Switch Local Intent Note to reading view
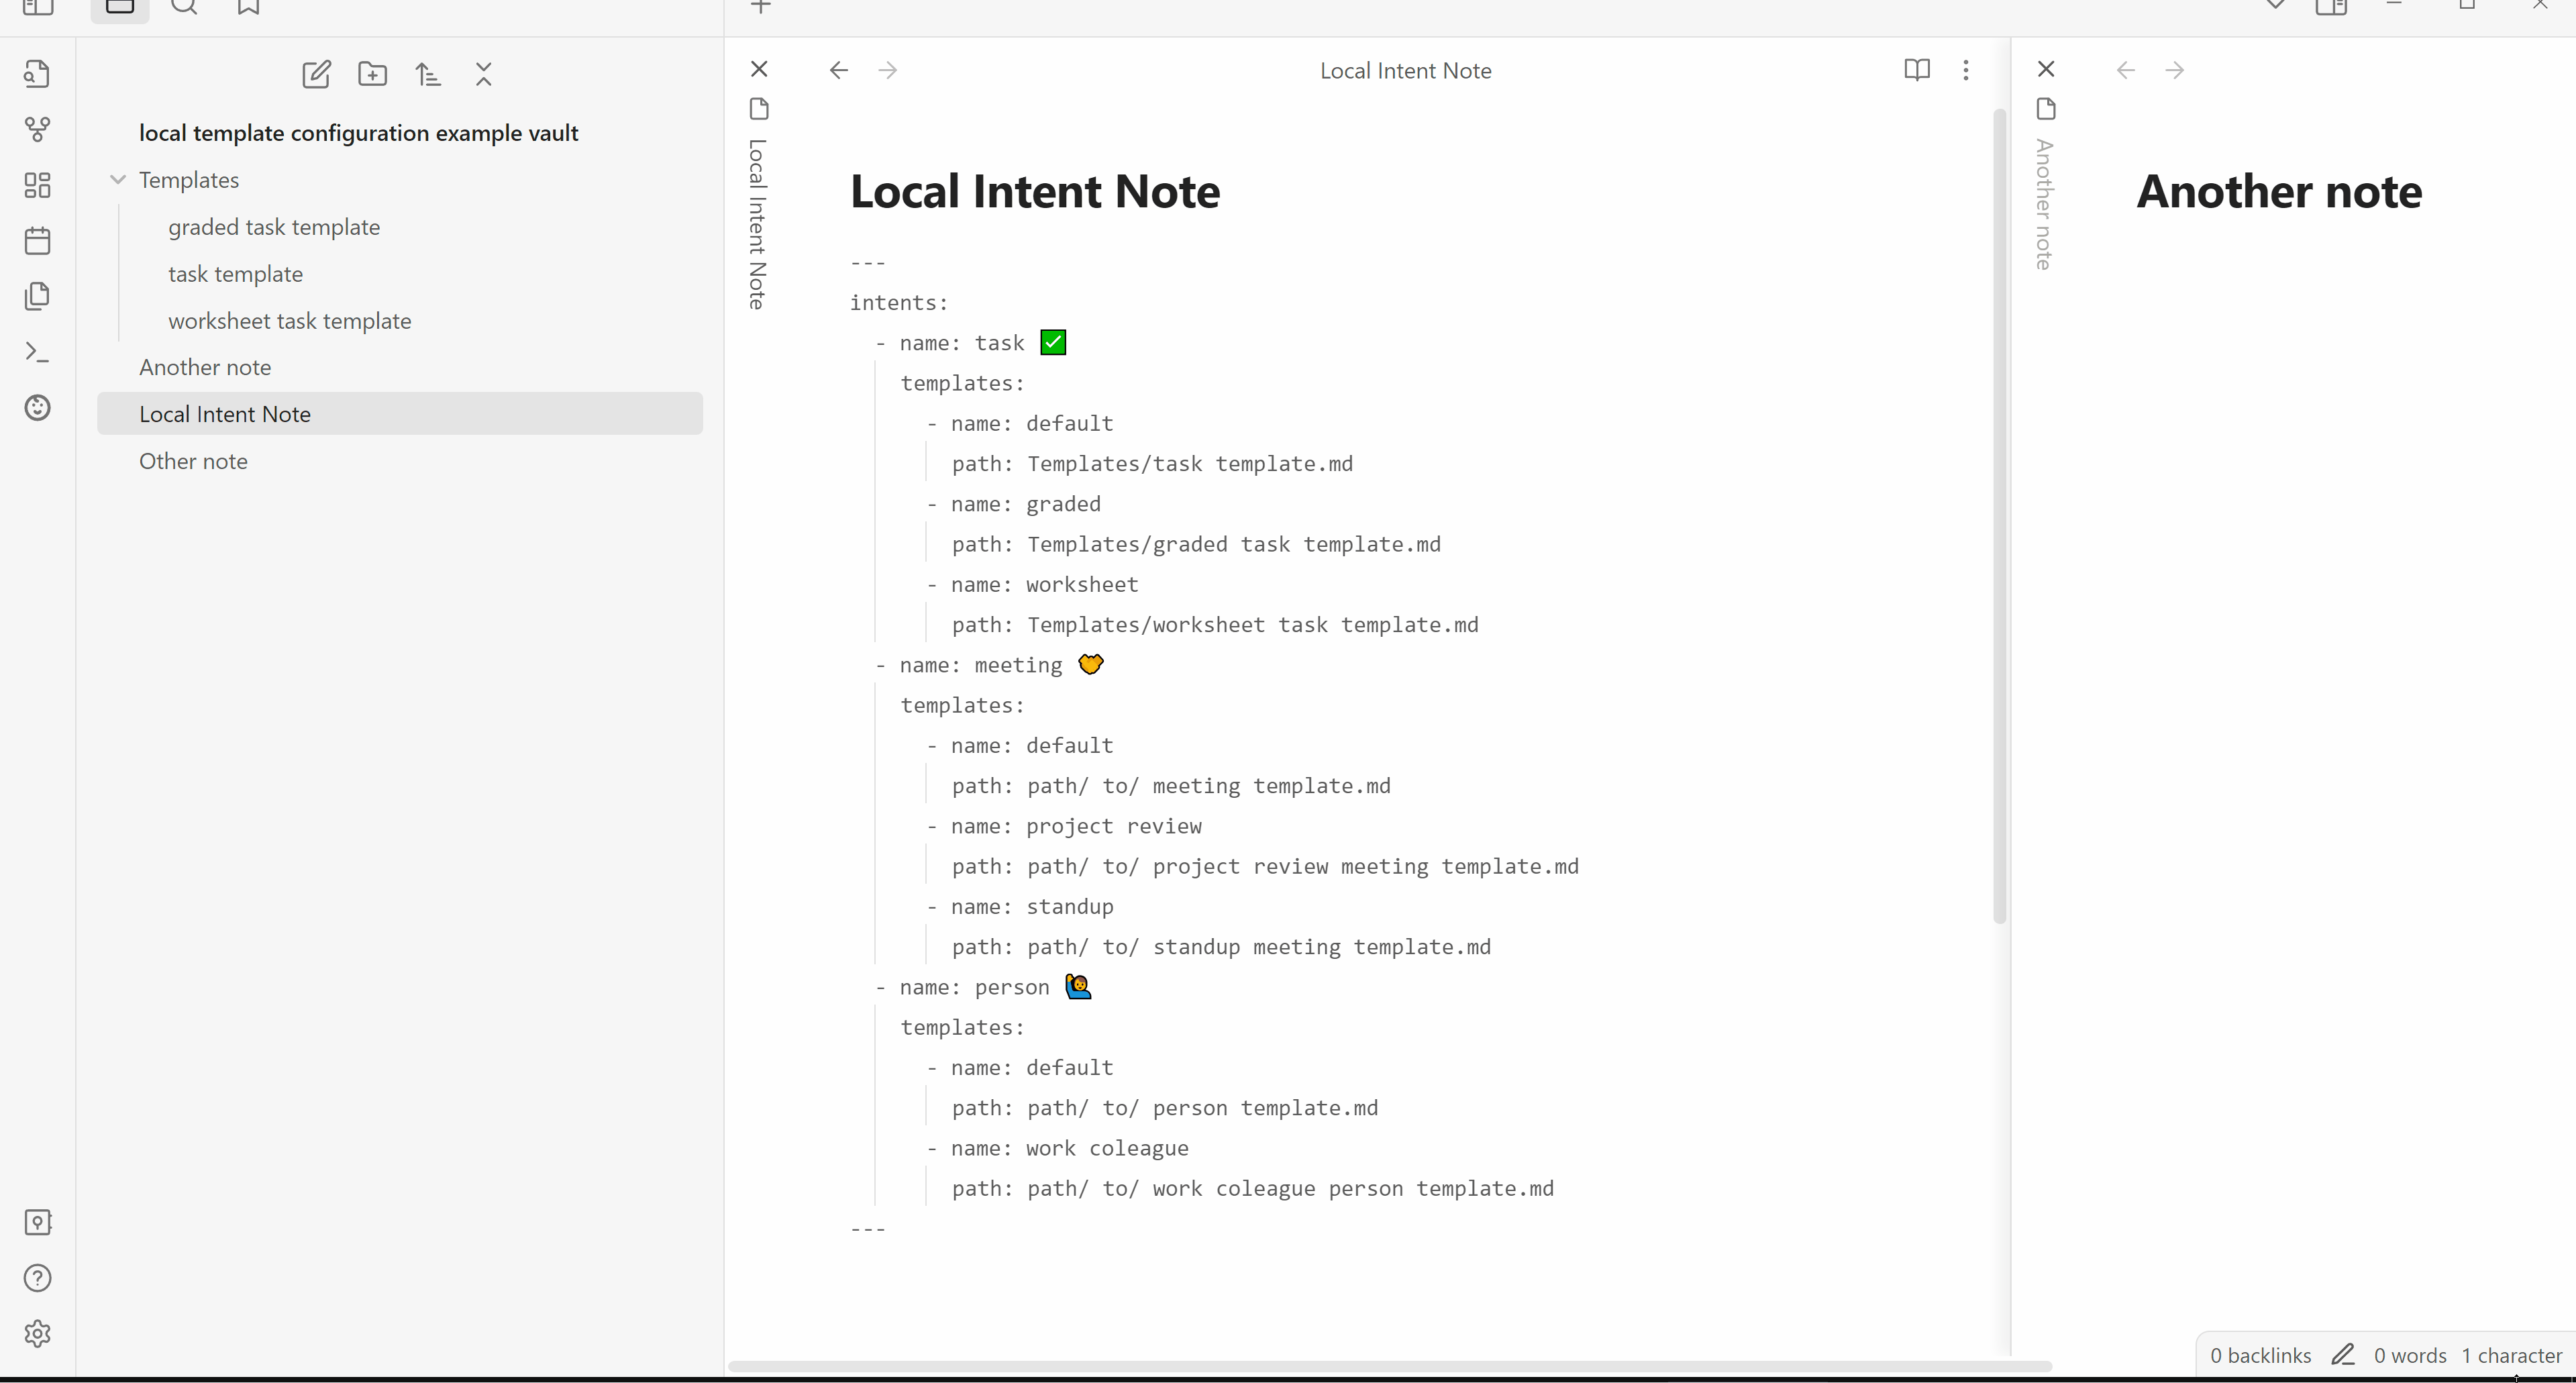The image size is (2576, 1383). tap(1916, 70)
